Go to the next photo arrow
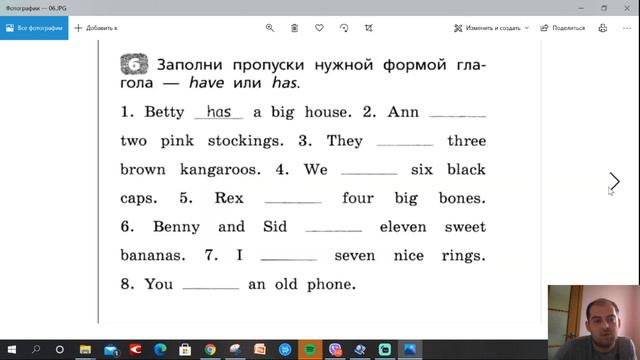Viewport: 640px width, 360px height. tap(615, 181)
